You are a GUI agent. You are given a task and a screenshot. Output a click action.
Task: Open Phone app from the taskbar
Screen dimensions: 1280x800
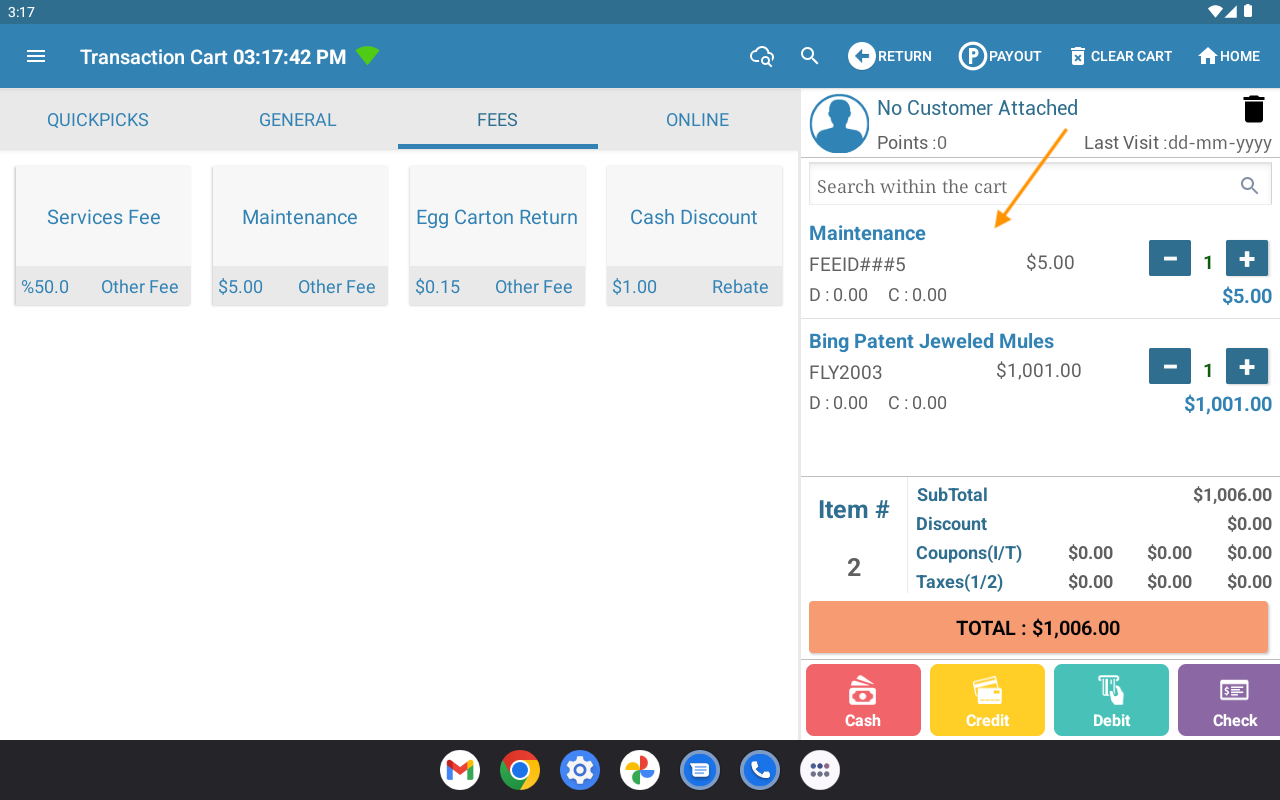(760, 770)
